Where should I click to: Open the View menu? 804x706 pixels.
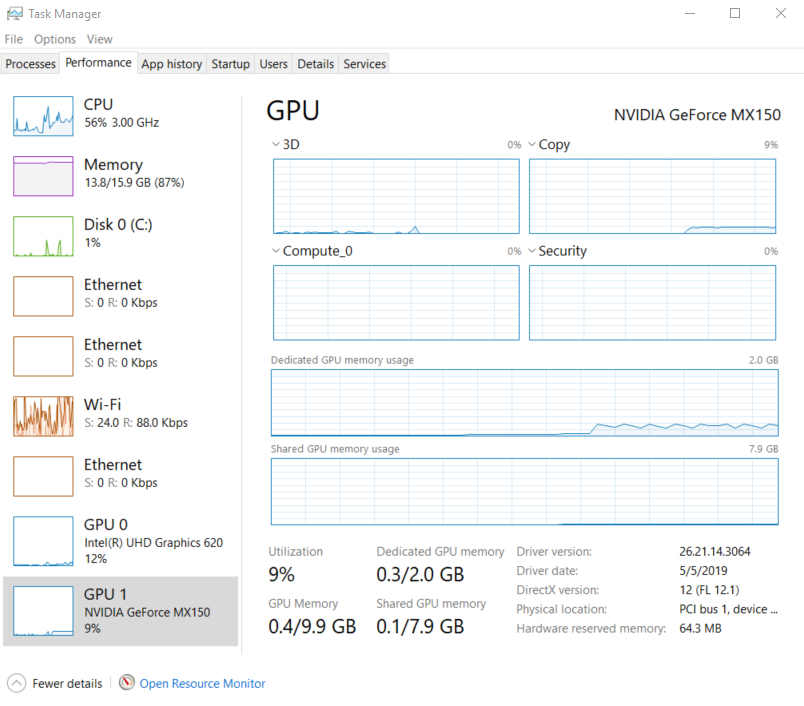99,39
